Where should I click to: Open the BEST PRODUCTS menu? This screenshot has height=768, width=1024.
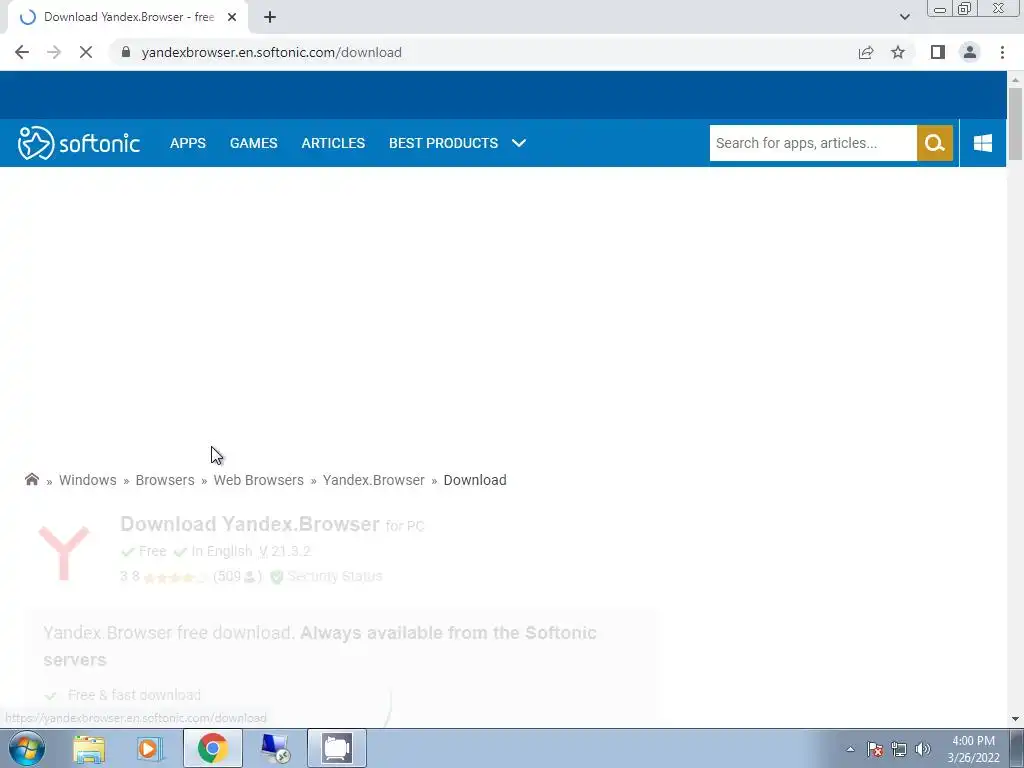pyautogui.click(x=443, y=143)
